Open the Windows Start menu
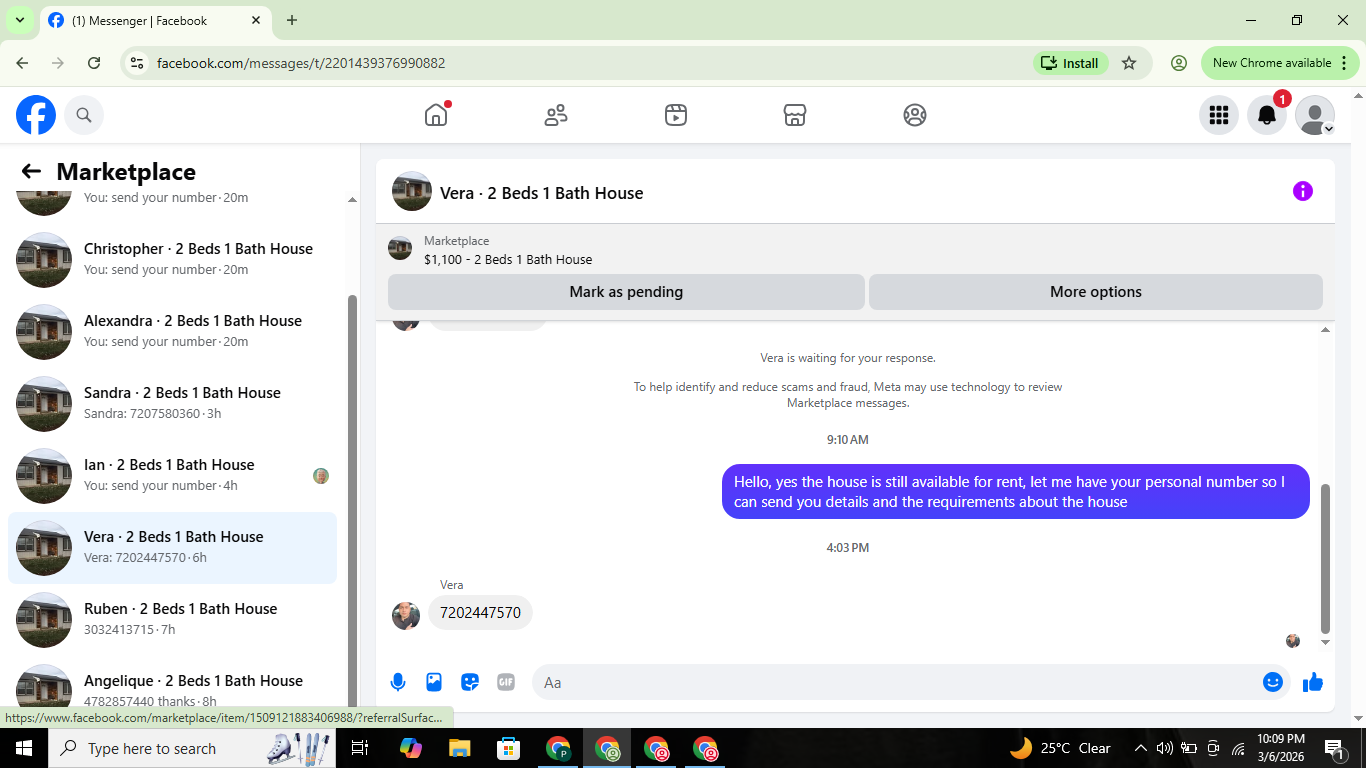This screenshot has height=768, width=1366. point(24,748)
